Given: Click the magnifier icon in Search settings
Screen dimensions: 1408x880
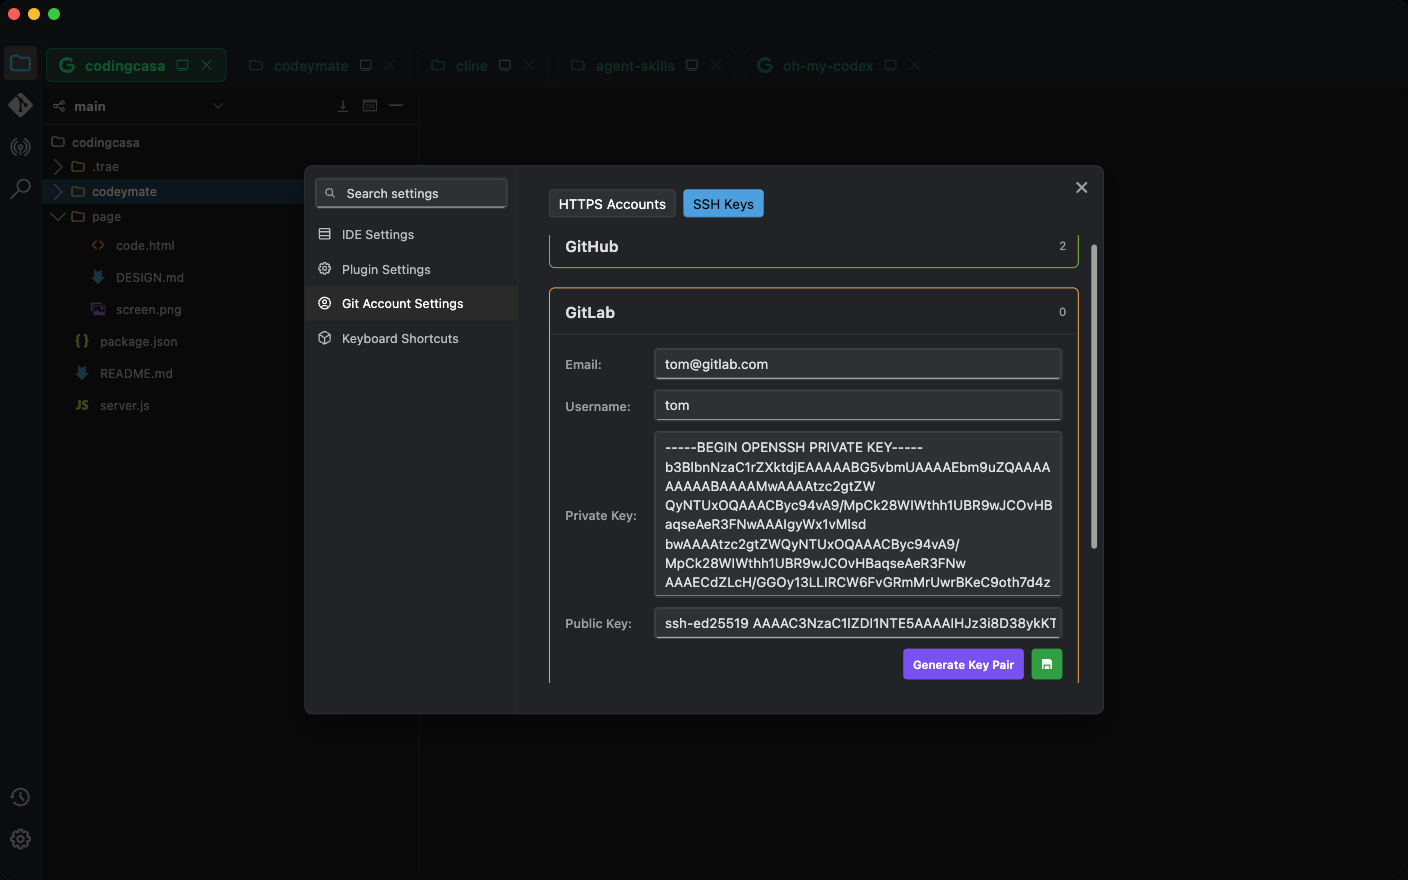Looking at the screenshot, I should pyautogui.click(x=330, y=193).
